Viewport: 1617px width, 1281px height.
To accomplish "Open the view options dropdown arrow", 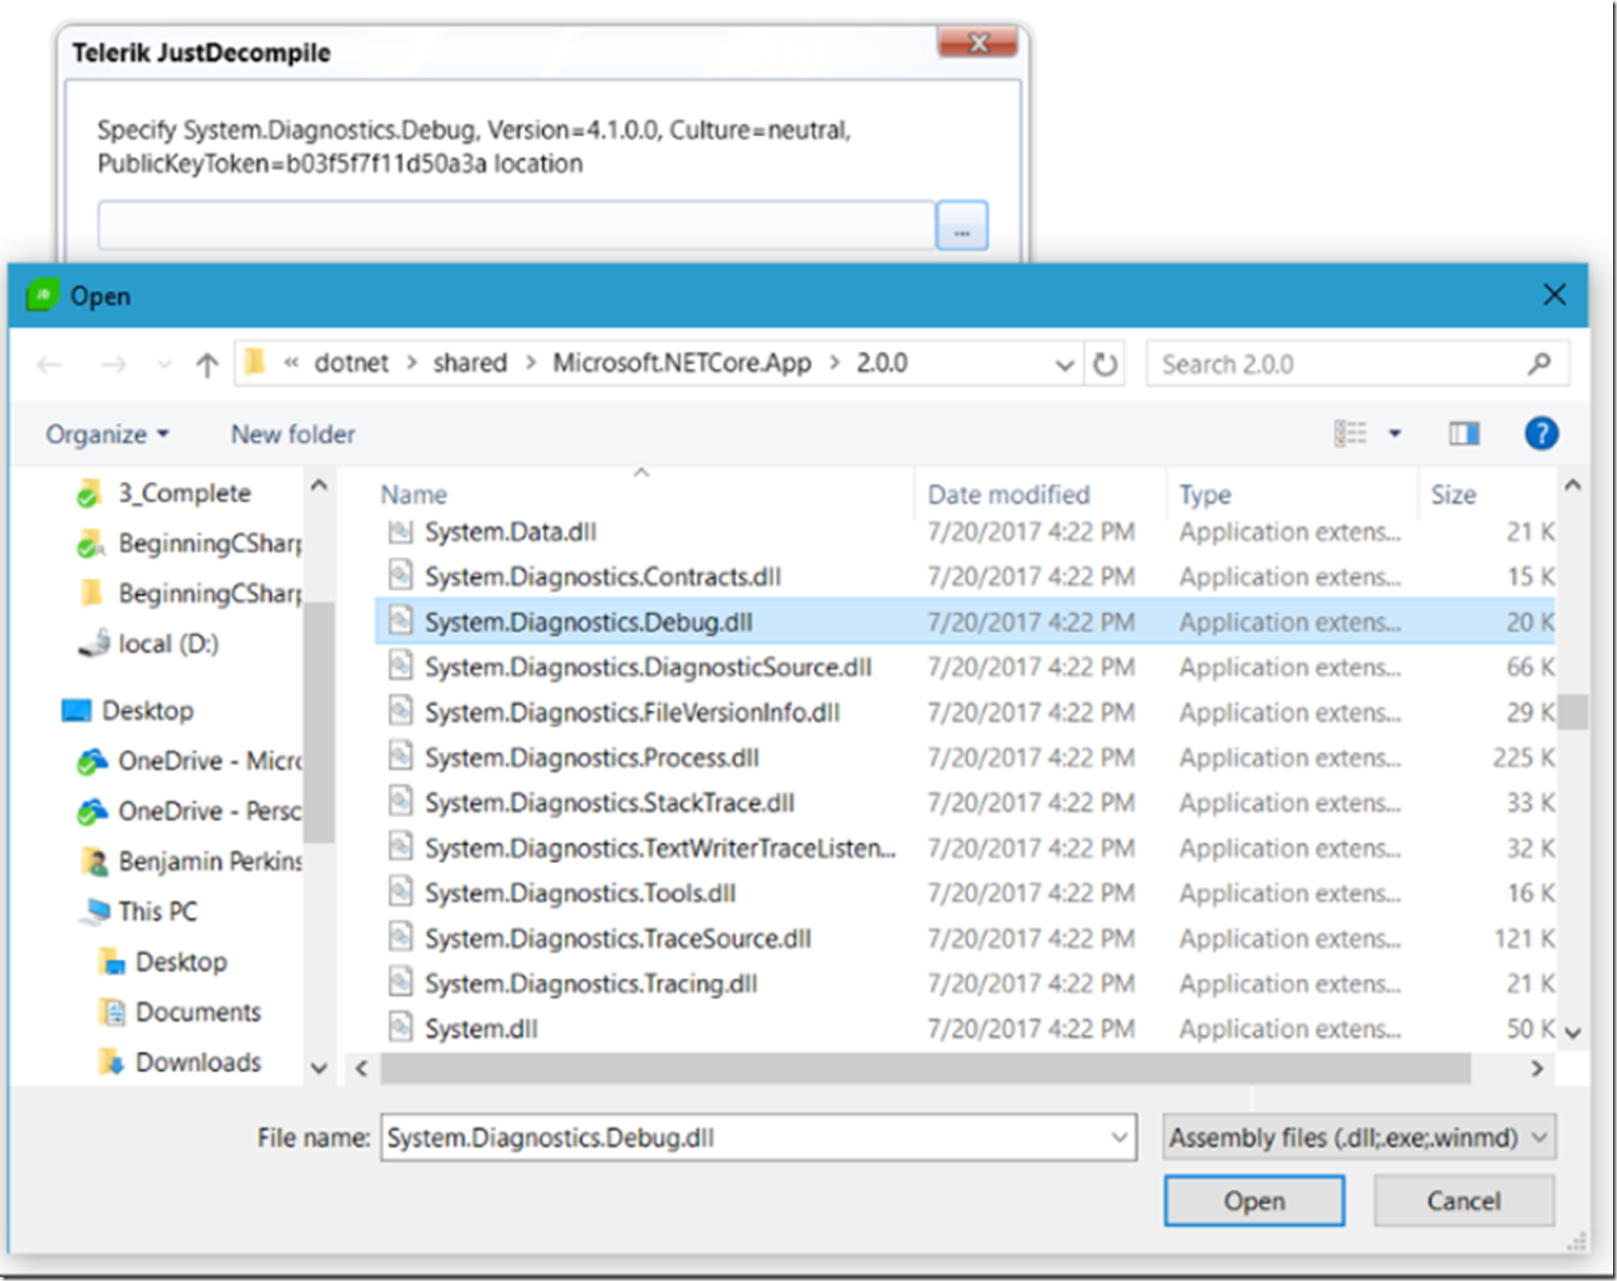I will [1394, 434].
